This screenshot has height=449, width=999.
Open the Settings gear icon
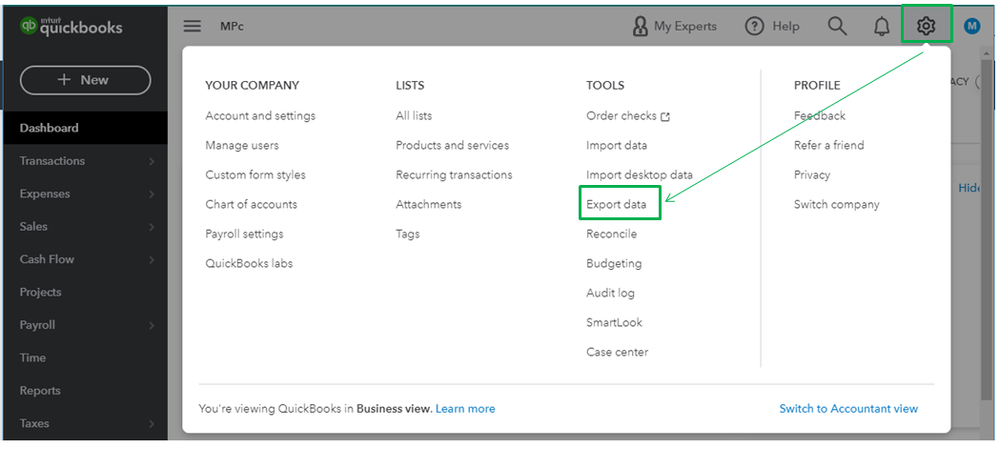pyautogui.click(x=926, y=26)
